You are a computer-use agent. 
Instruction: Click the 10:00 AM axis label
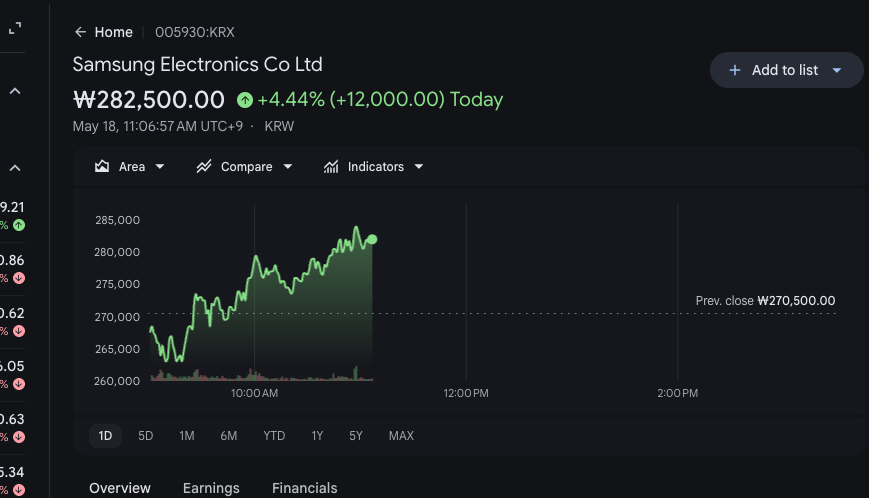(x=254, y=393)
